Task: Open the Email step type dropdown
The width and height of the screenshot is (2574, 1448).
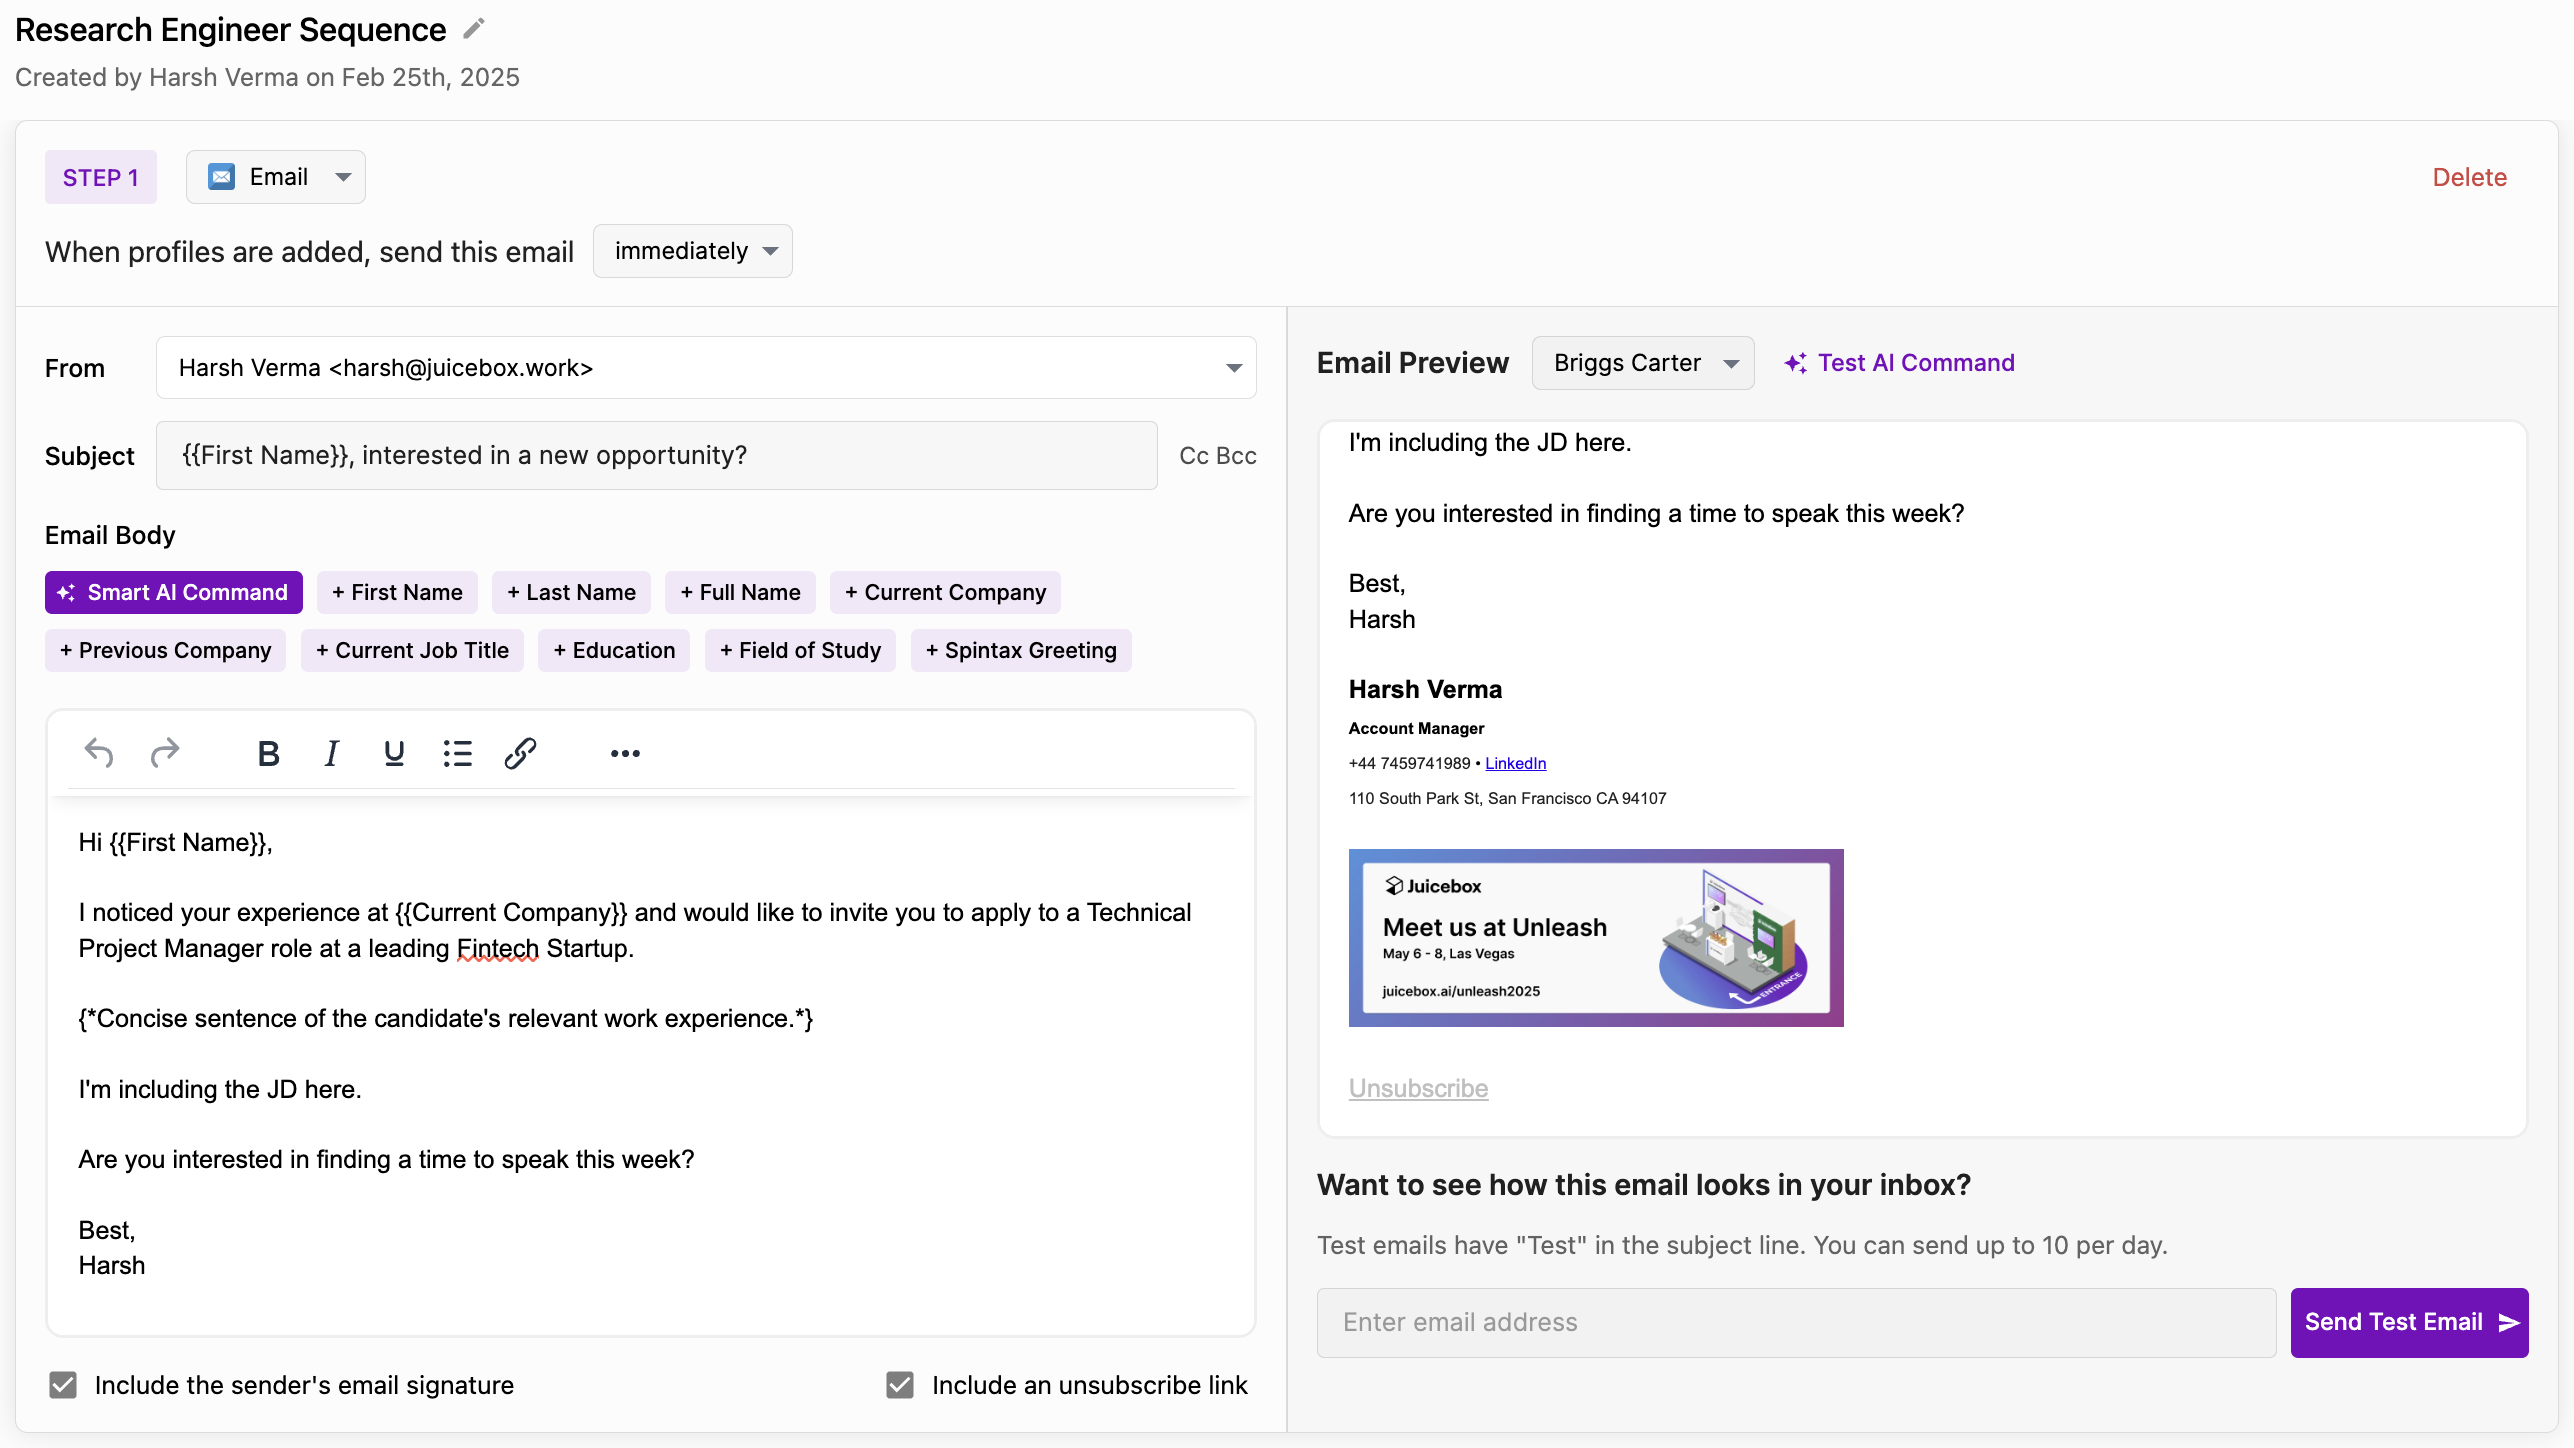Action: [x=276, y=177]
